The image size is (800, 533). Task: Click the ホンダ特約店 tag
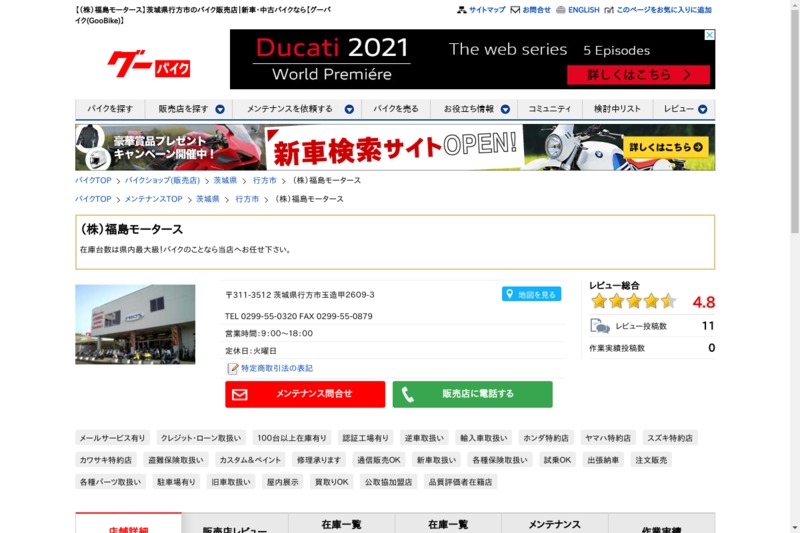pos(546,438)
